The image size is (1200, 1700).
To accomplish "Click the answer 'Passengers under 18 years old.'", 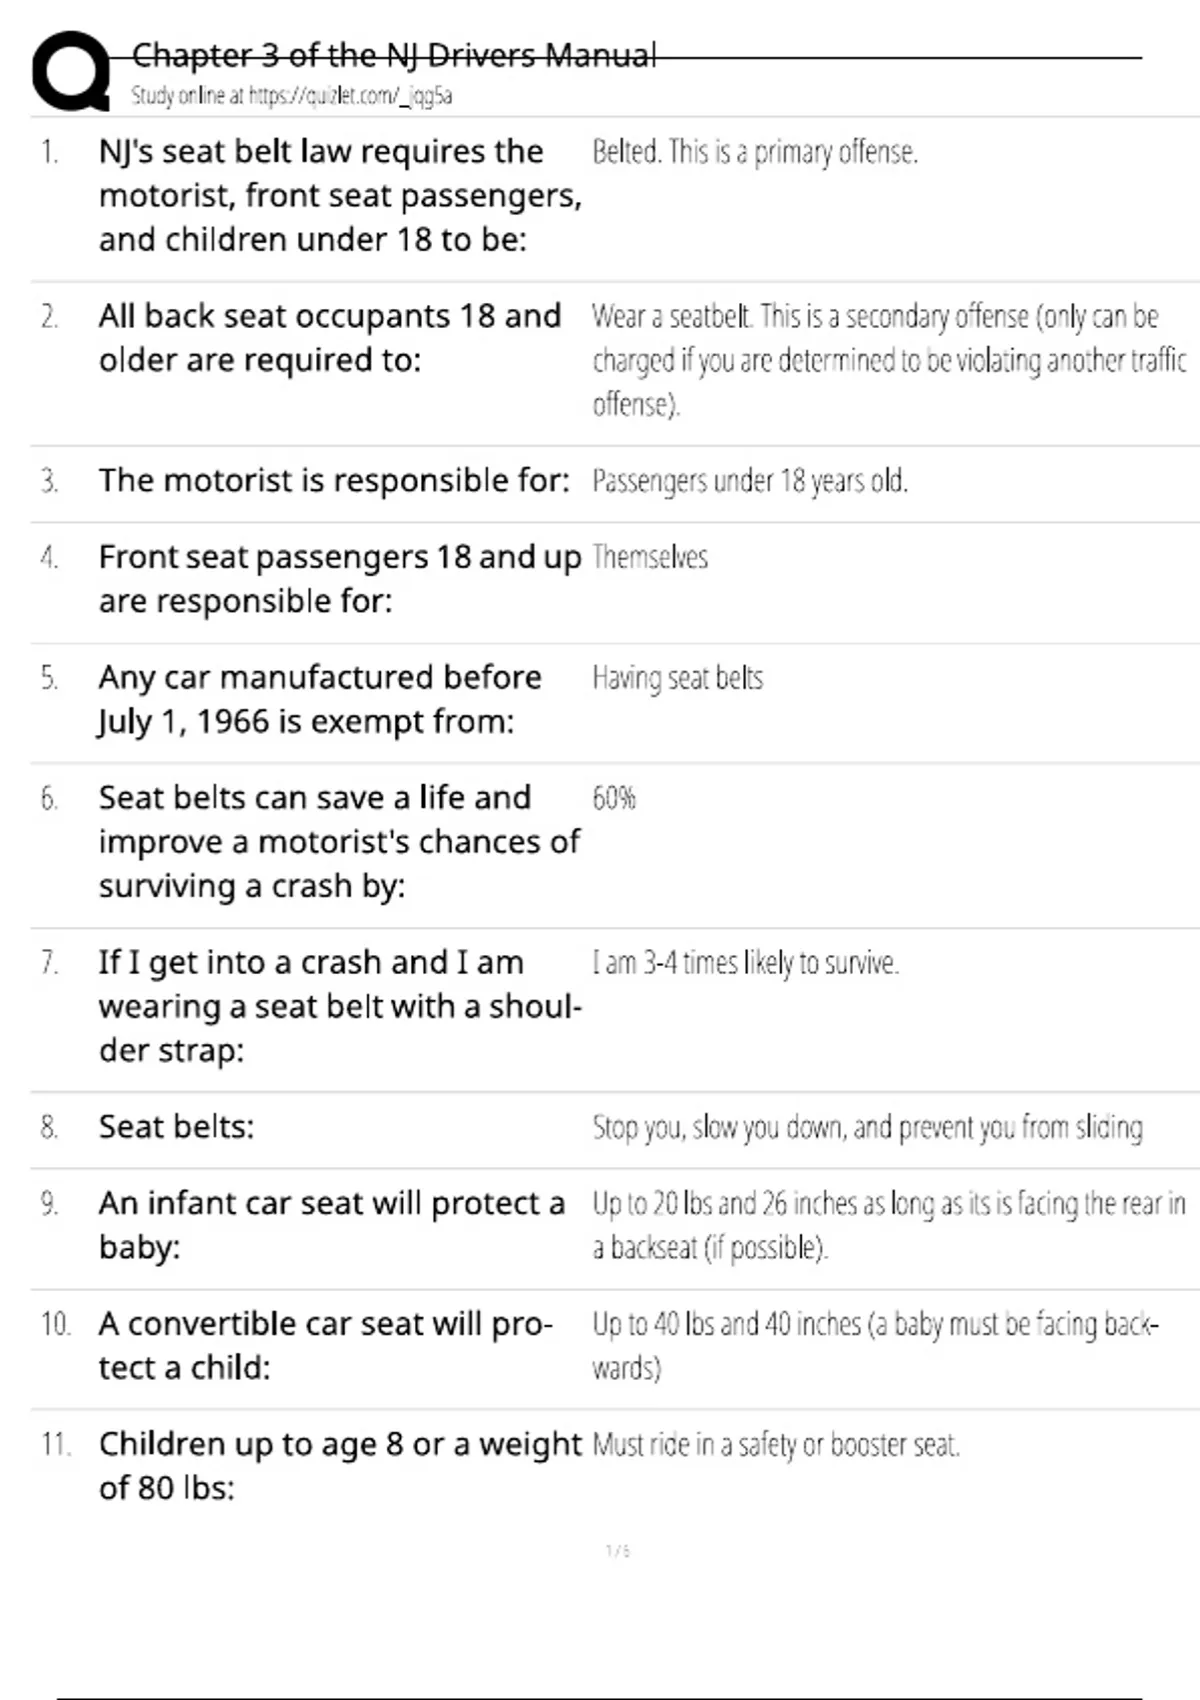I will [x=749, y=481].
